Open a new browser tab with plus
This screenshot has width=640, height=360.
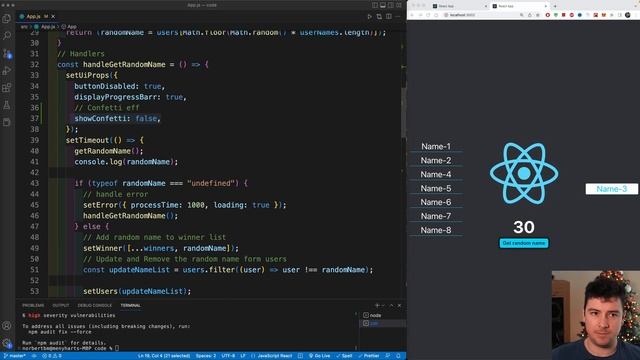[555, 6]
